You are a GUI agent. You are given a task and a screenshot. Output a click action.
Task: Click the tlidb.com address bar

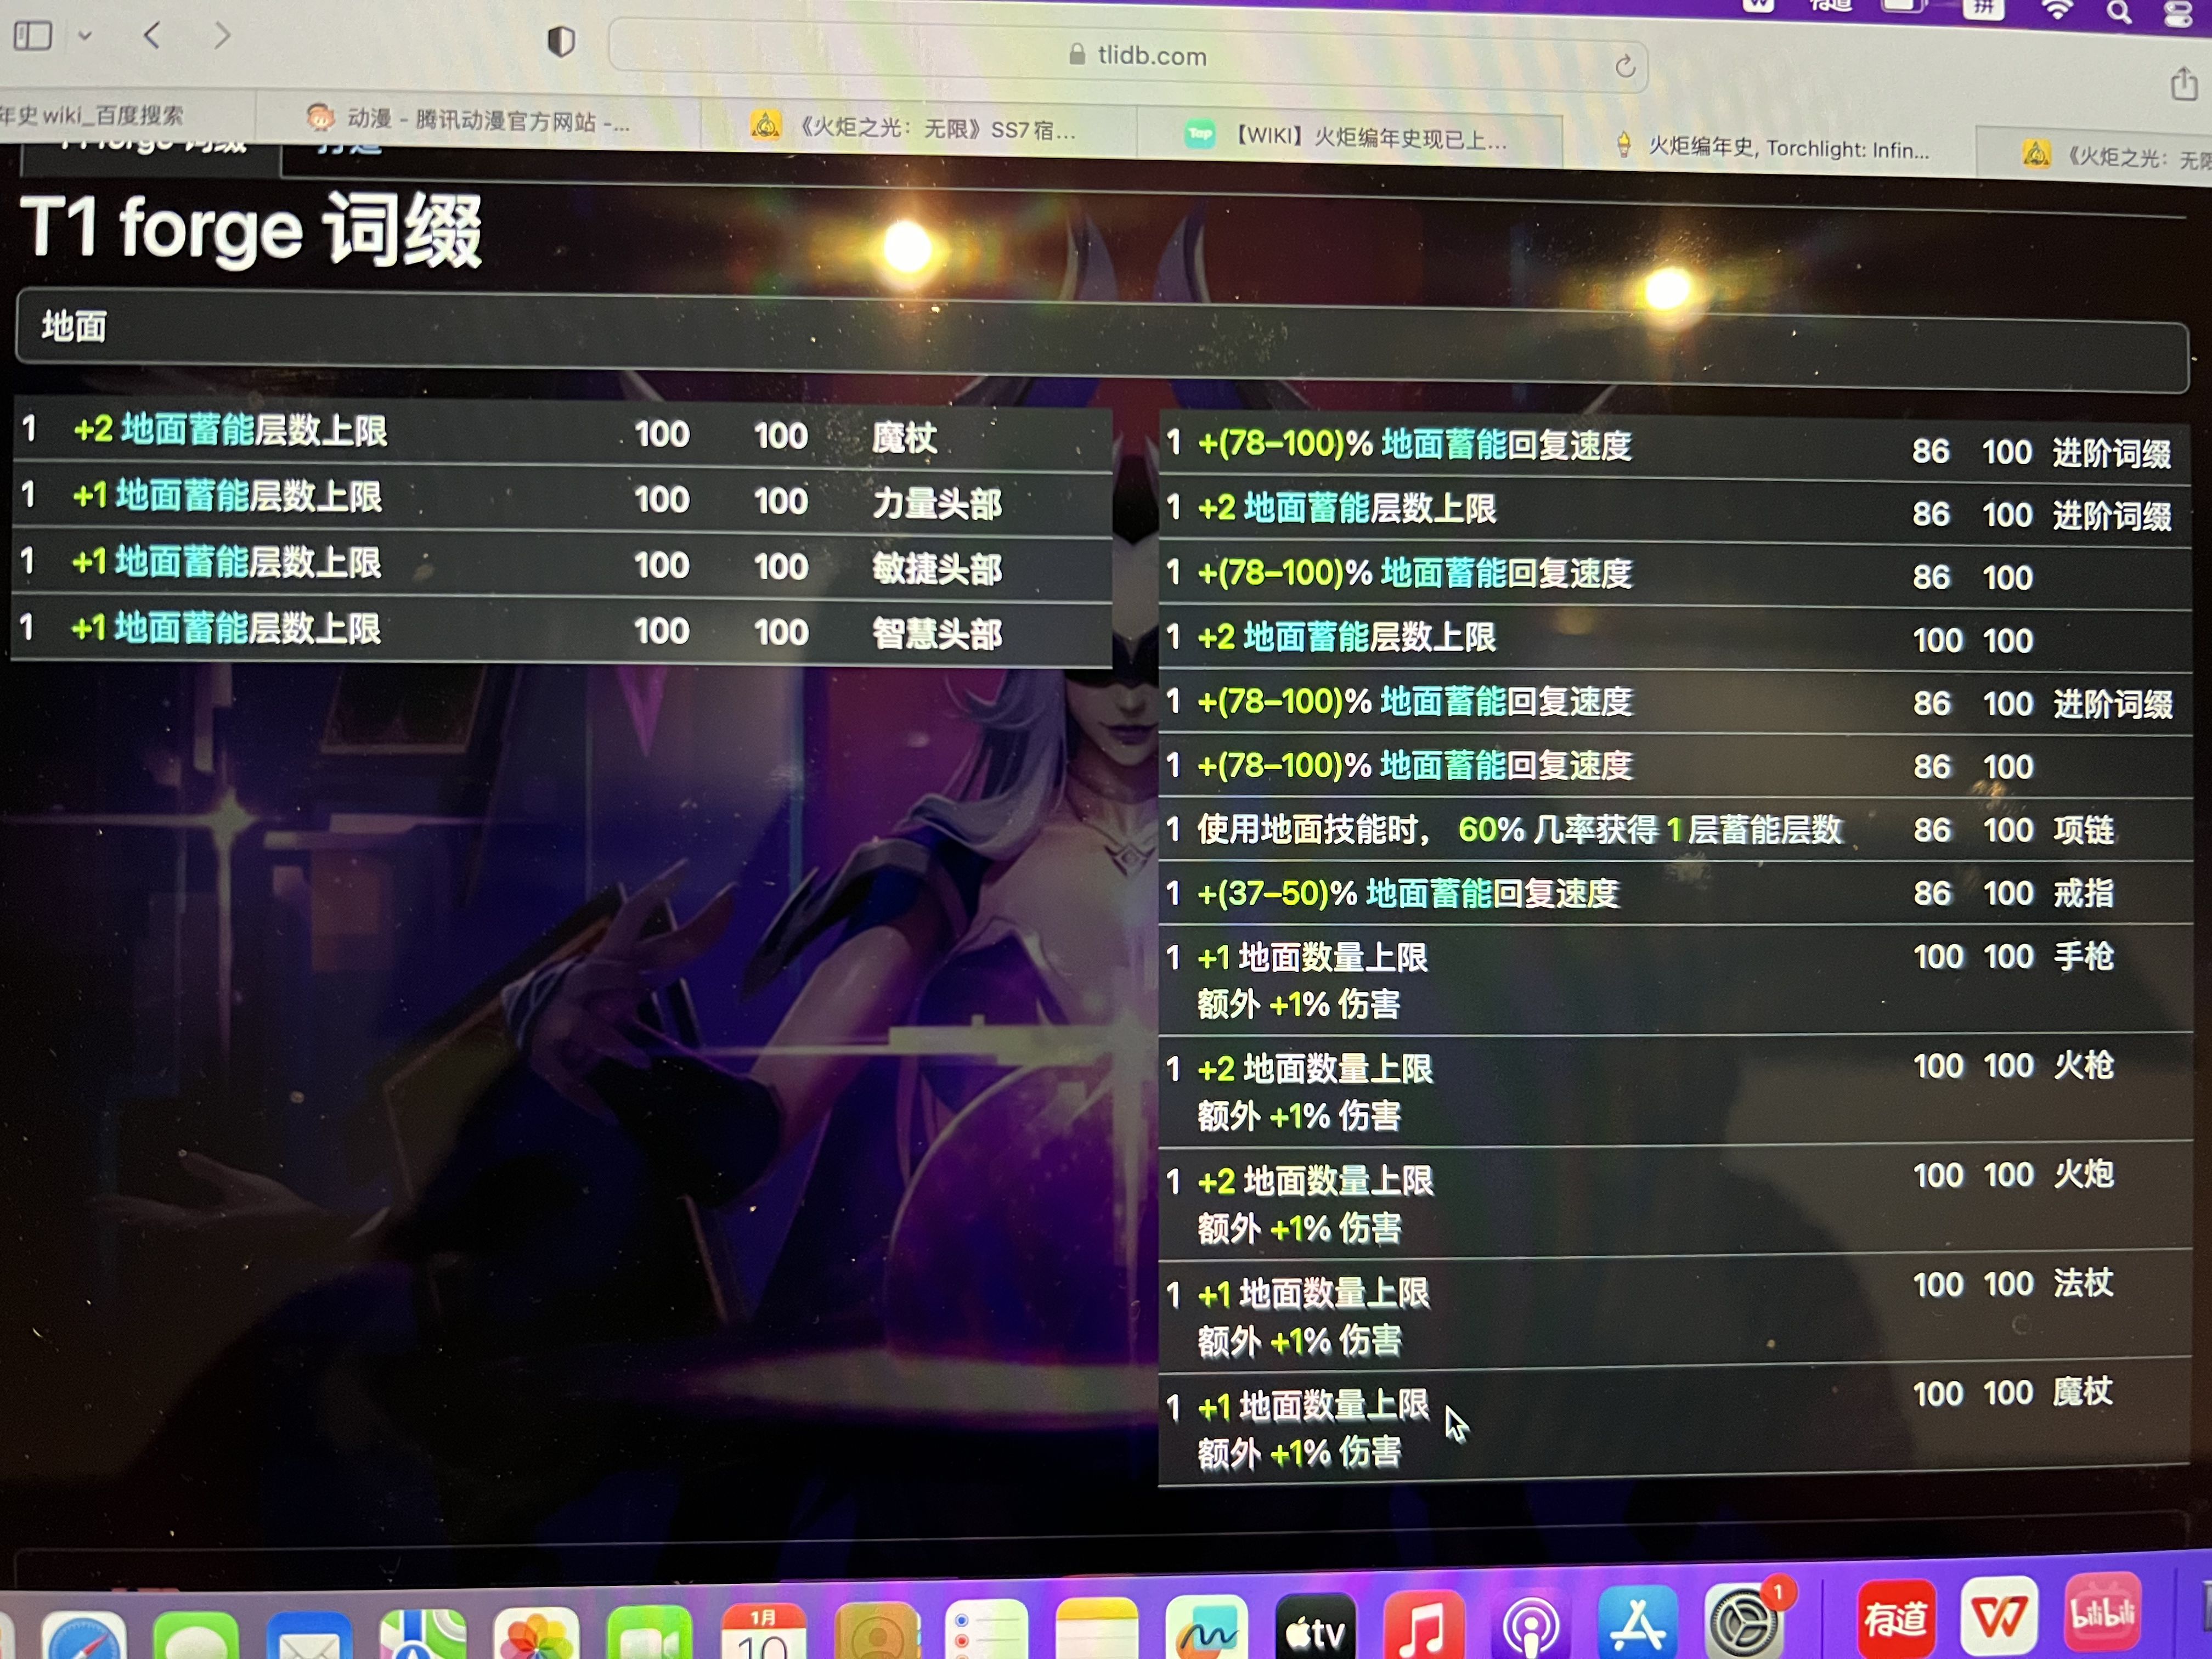pos(1127,56)
